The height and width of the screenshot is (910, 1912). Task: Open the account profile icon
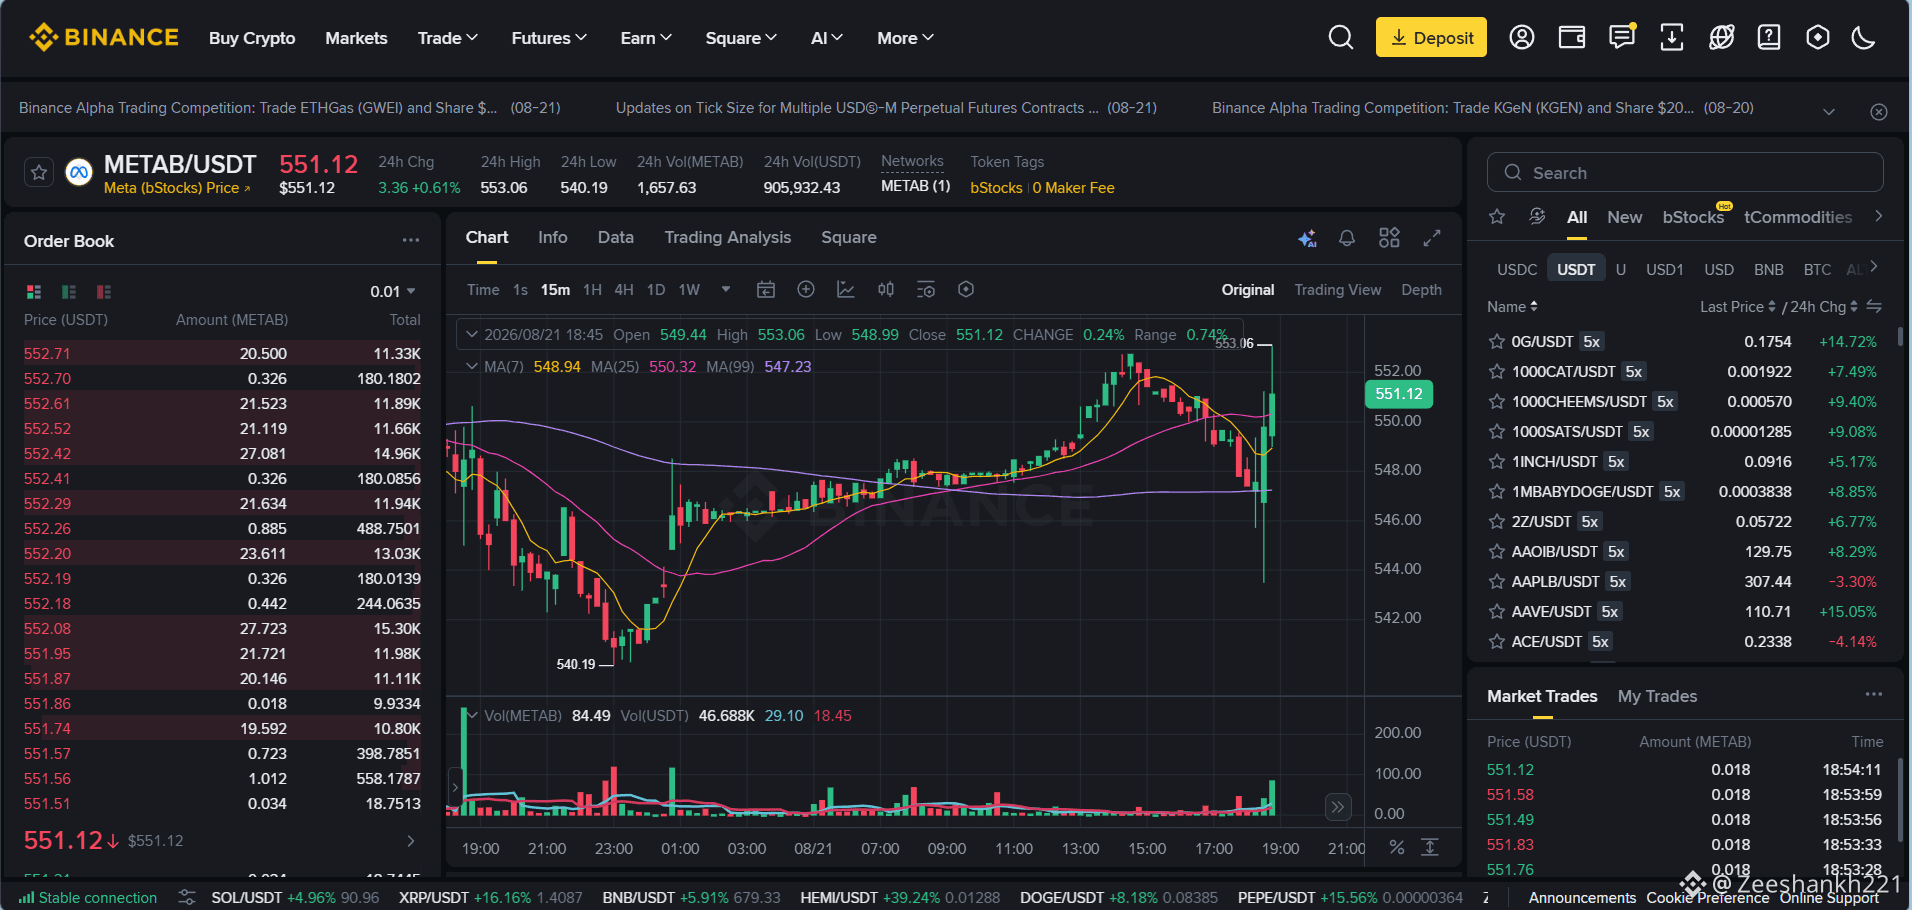click(1522, 38)
